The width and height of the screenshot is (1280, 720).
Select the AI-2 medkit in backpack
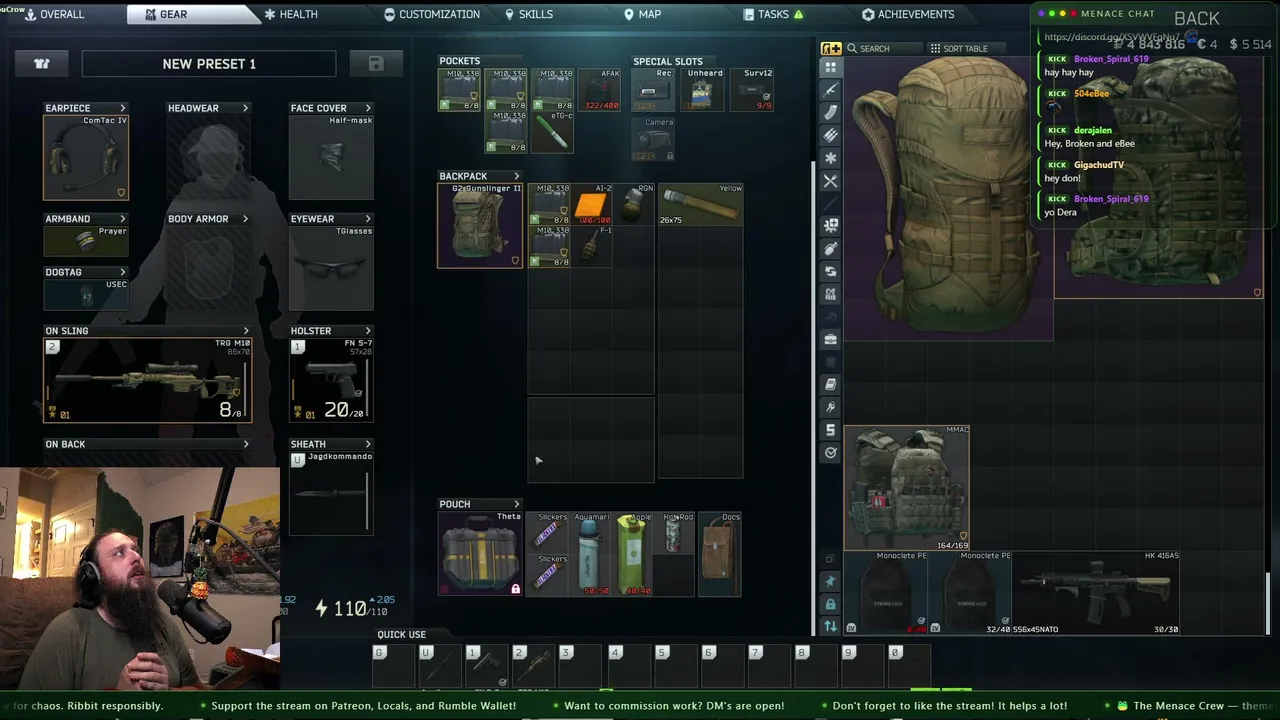(x=592, y=205)
